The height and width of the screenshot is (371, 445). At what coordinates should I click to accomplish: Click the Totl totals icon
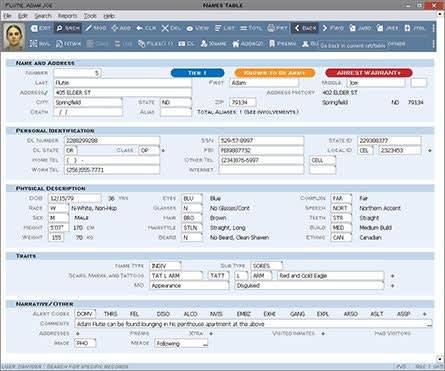click(x=251, y=28)
